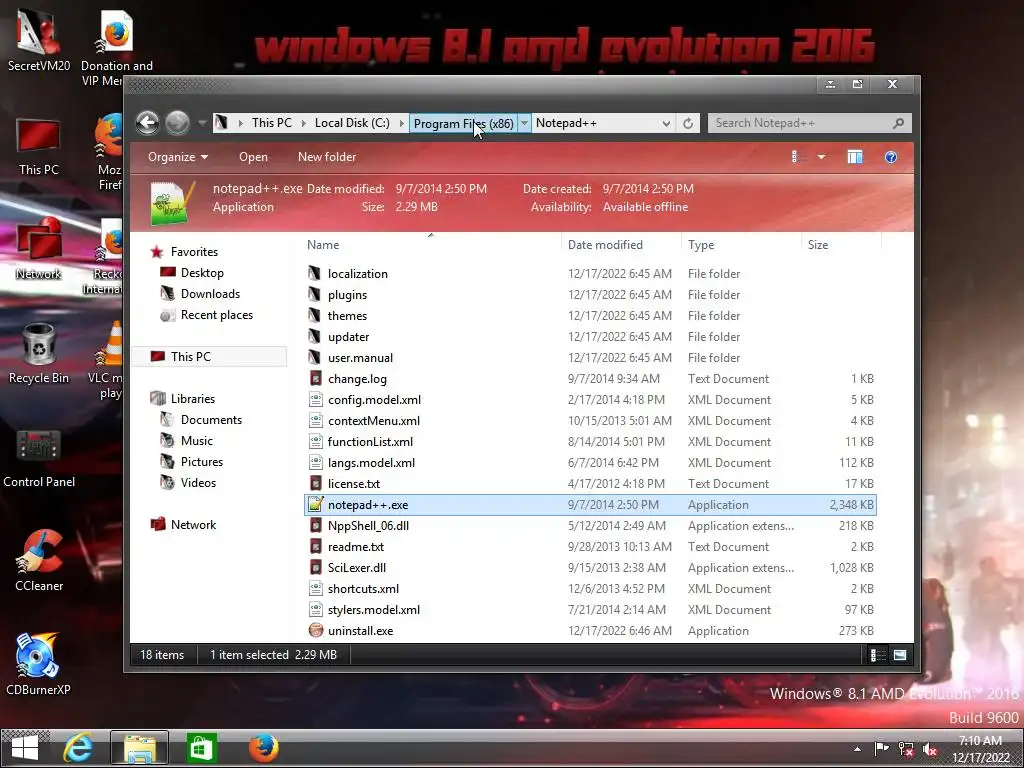The width and height of the screenshot is (1024, 768).
Task: Select Favorites in navigation pane
Action: click(x=194, y=251)
